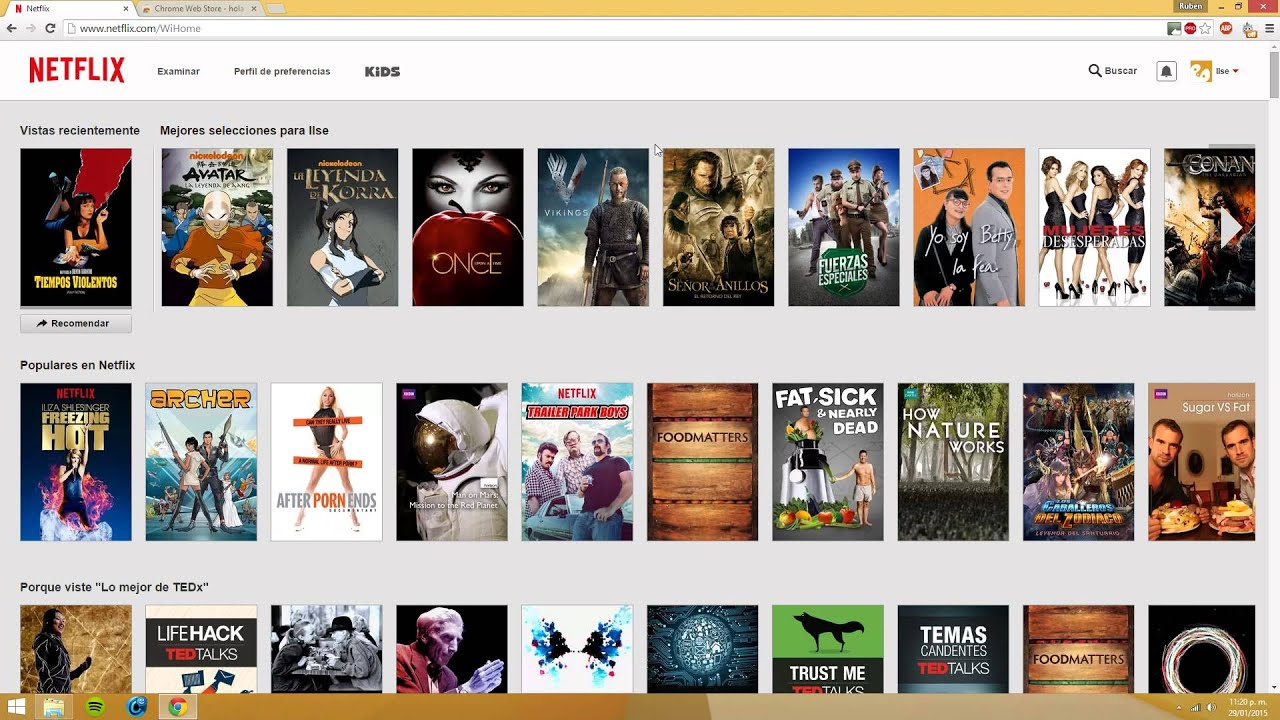Expand the Ilse profile dropdown arrow
The image size is (1280, 720).
tap(1236, 71)
